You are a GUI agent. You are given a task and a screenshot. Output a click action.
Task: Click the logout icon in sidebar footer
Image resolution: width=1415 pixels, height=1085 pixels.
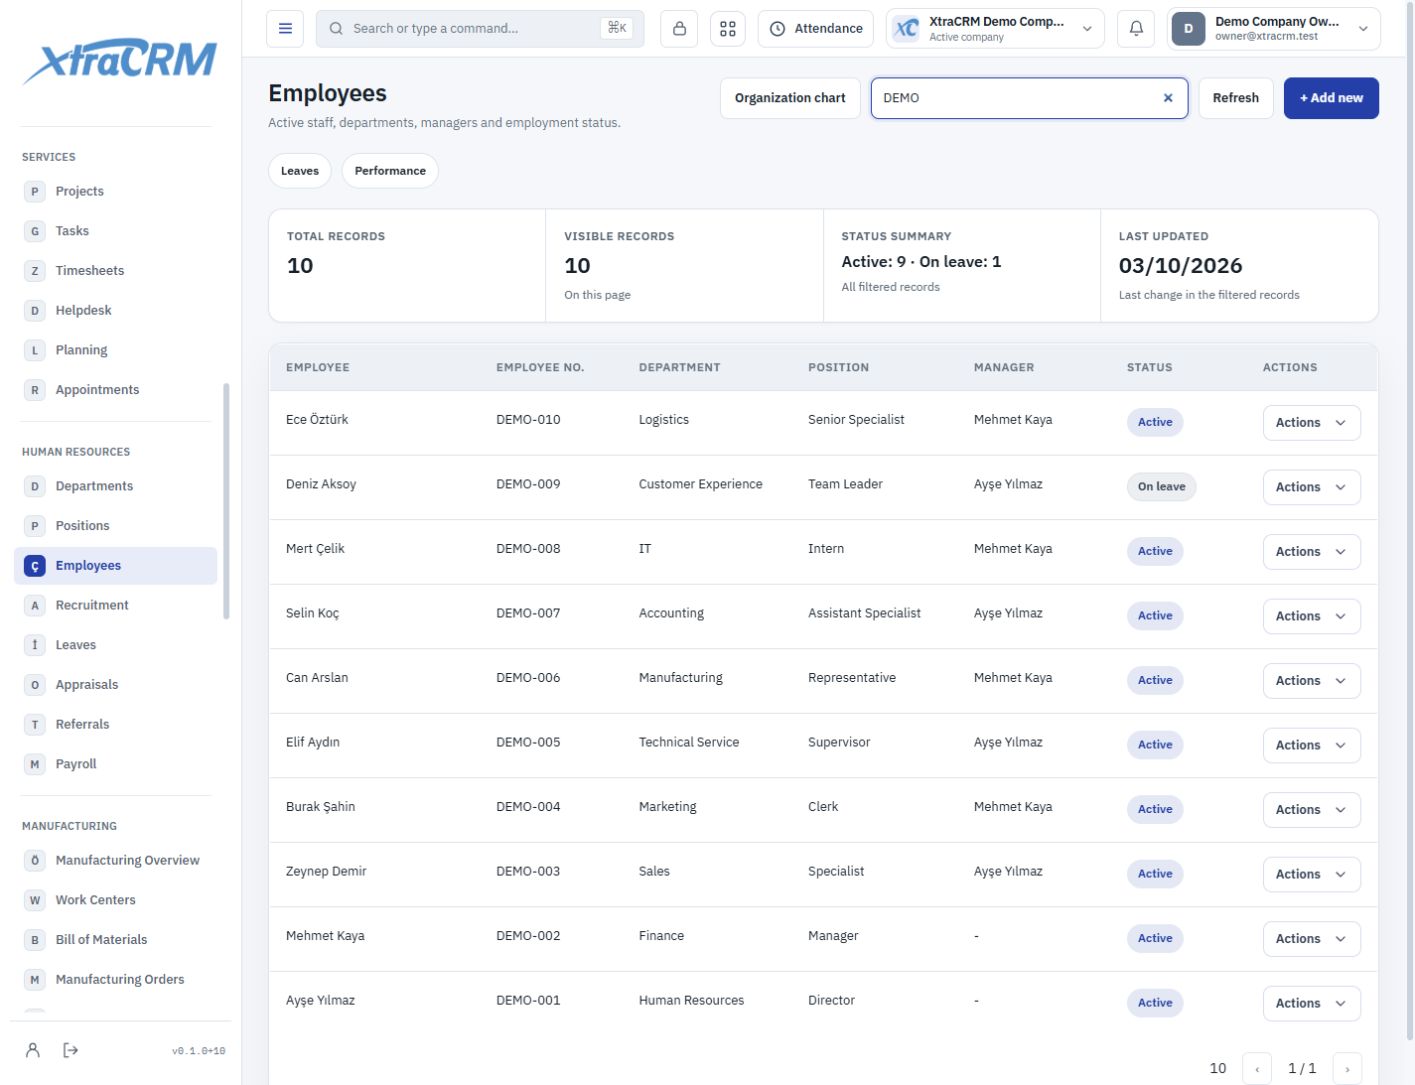(71, 1050)
